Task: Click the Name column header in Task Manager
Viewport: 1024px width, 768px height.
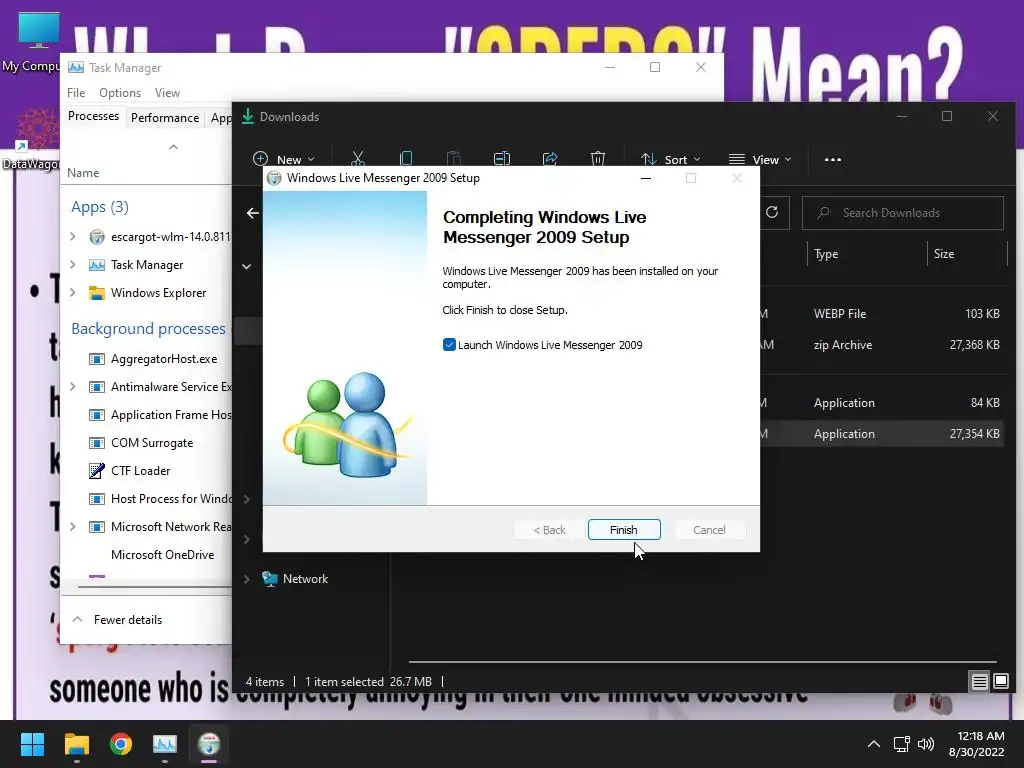Action: point(83,173)
